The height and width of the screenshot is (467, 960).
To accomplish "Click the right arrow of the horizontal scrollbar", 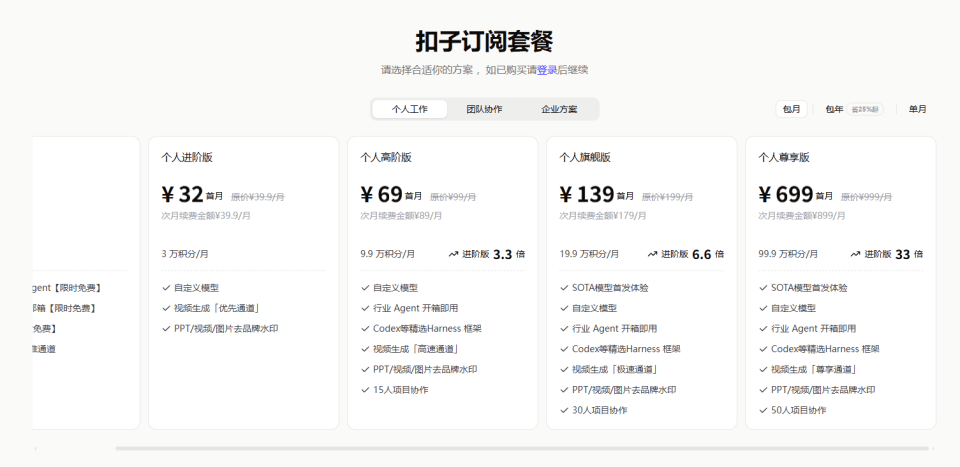I will click(933, 449).
